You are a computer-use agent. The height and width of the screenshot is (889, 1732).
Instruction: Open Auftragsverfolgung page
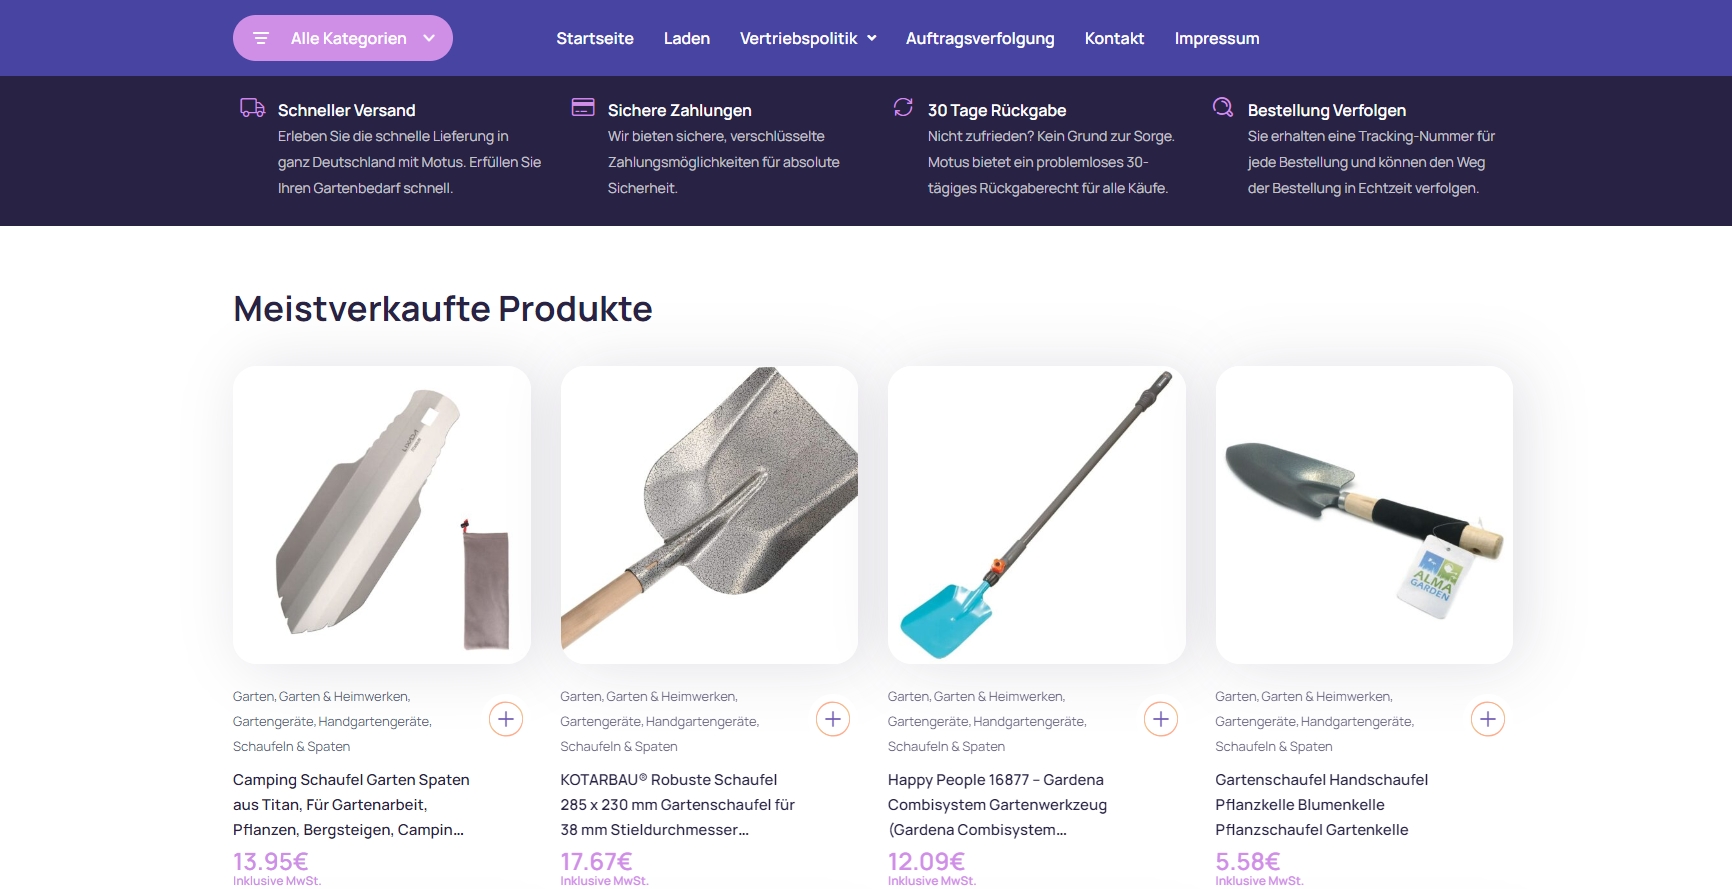(x=980, y=38)
